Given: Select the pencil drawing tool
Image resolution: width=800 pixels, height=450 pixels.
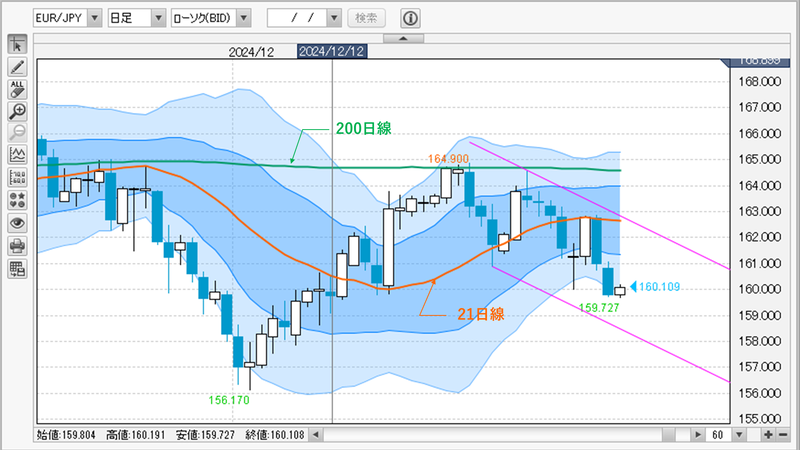Looking at the screenshot, I should (17, 67).
